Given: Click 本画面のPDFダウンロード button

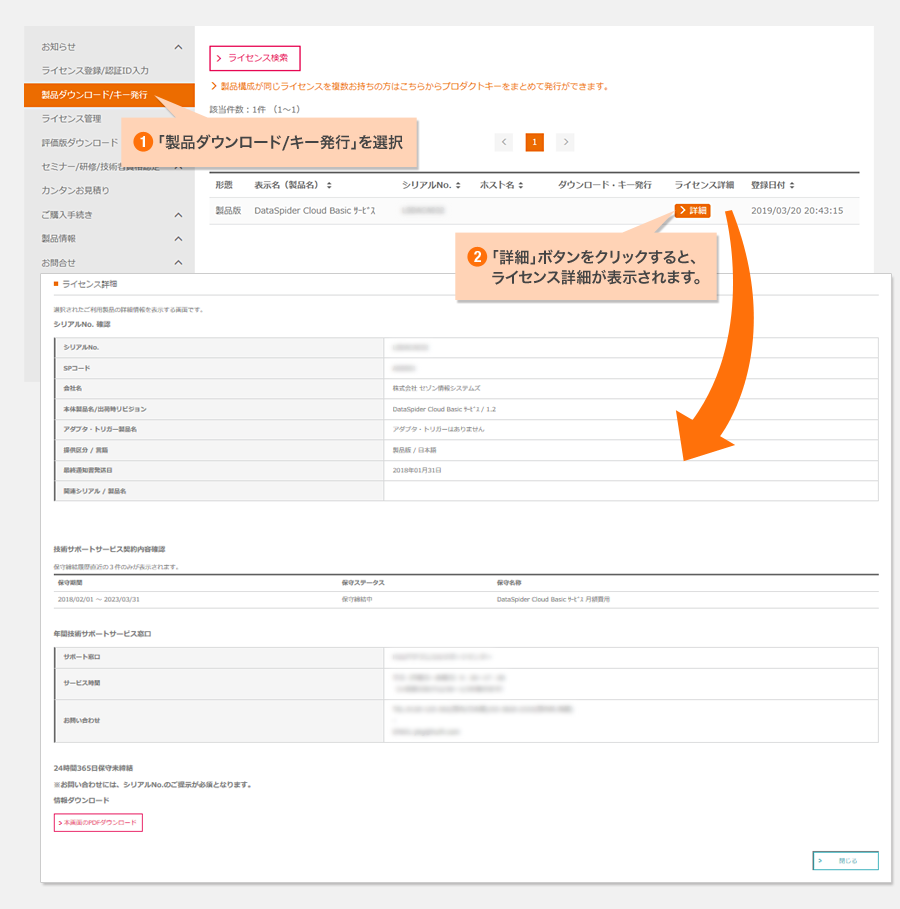Looking at the screenshot, I should click(99, 823).
